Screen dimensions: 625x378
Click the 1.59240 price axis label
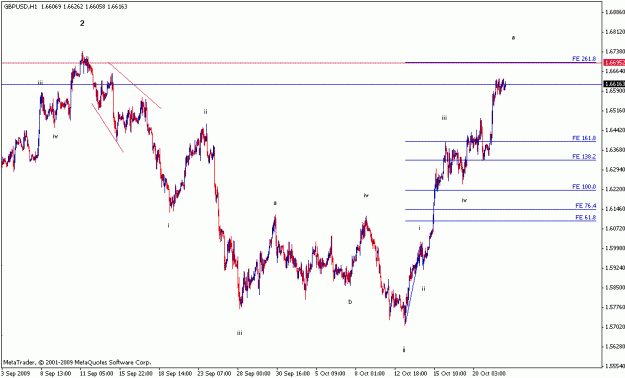coord(615,268)
